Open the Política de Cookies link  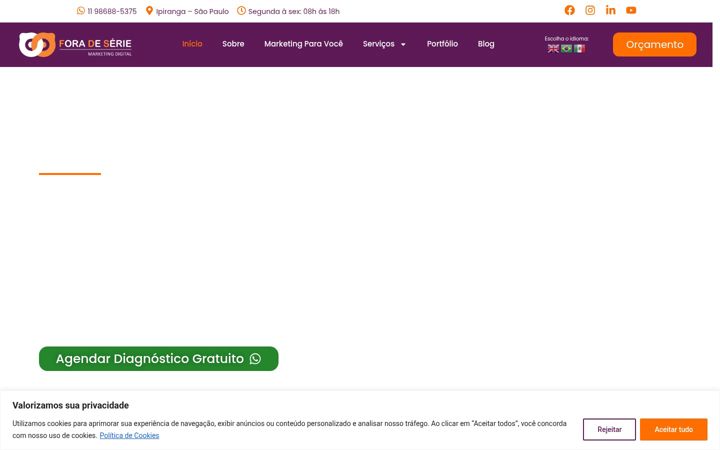click(129, 435)
